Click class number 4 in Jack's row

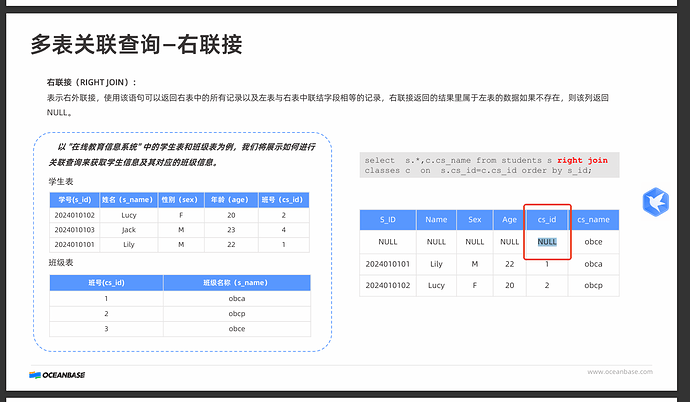pos(283,230)
